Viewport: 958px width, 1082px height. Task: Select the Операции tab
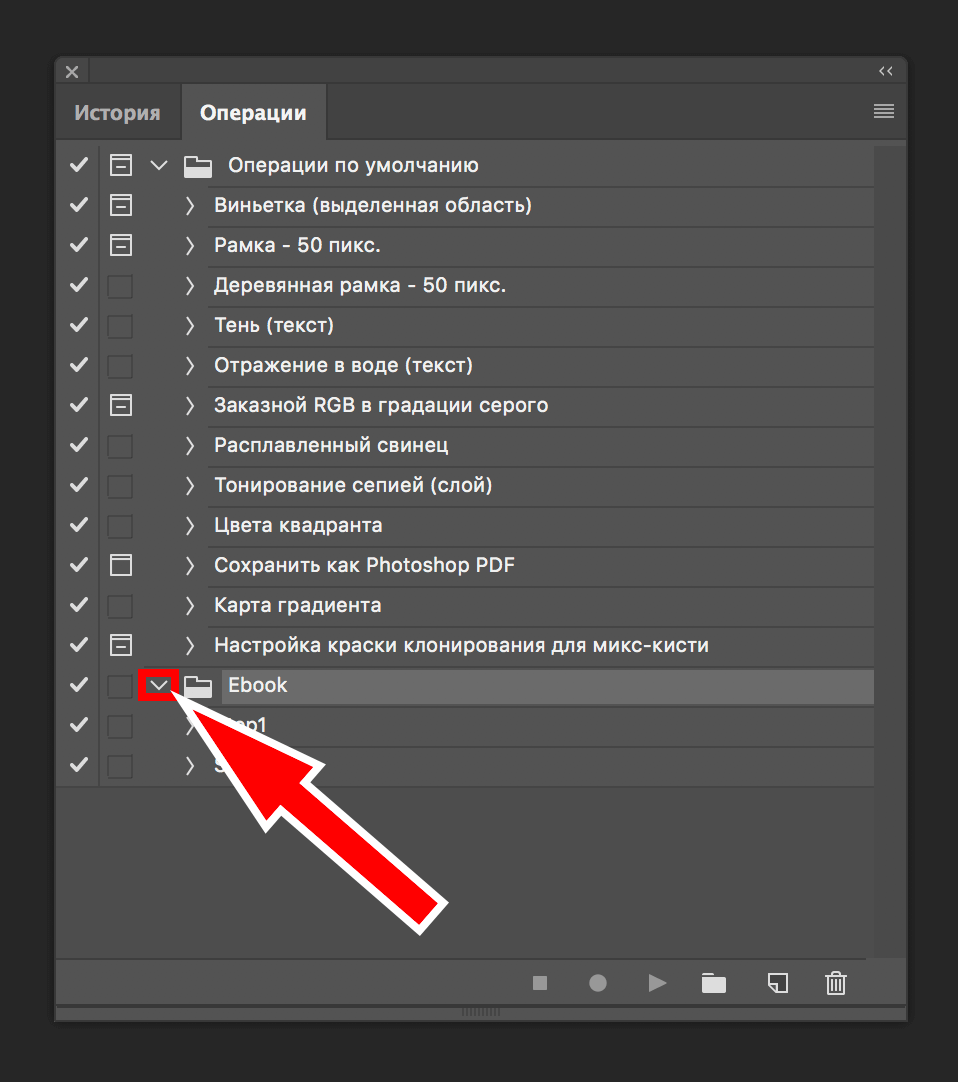[x=253, y=113]
